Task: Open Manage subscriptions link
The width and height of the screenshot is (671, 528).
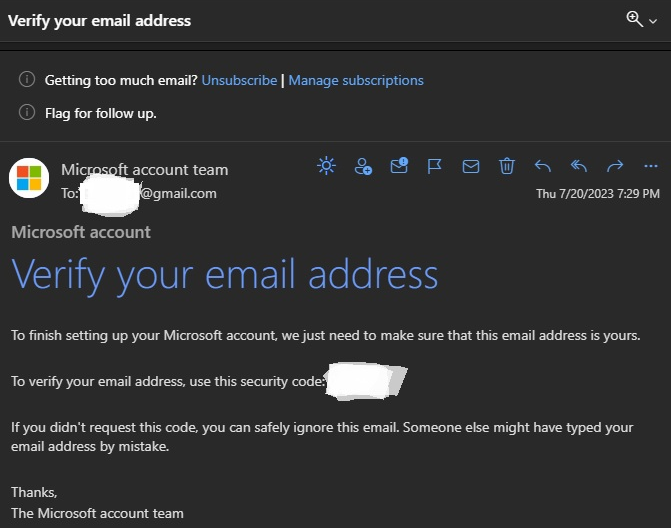Action: [356, 80]
